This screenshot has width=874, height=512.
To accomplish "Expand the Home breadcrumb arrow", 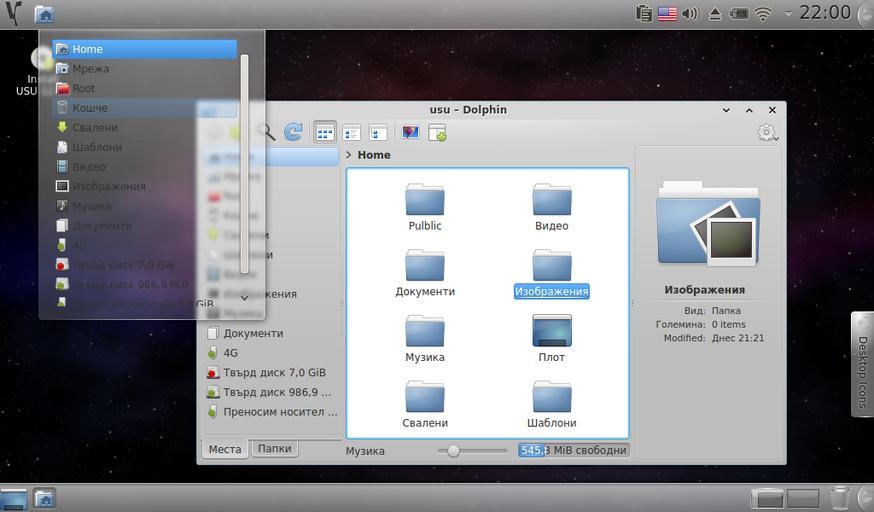I will [348, 155].
